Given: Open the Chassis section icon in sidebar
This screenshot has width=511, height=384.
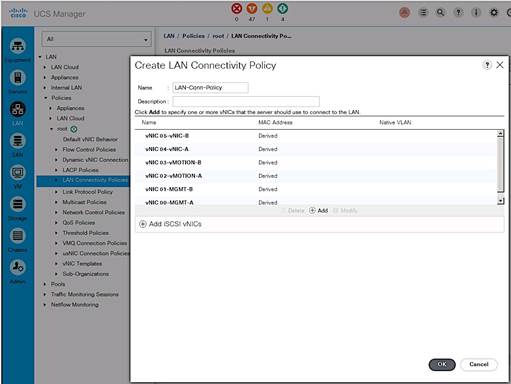Looking at the screenshot, I should coord(18,236).
